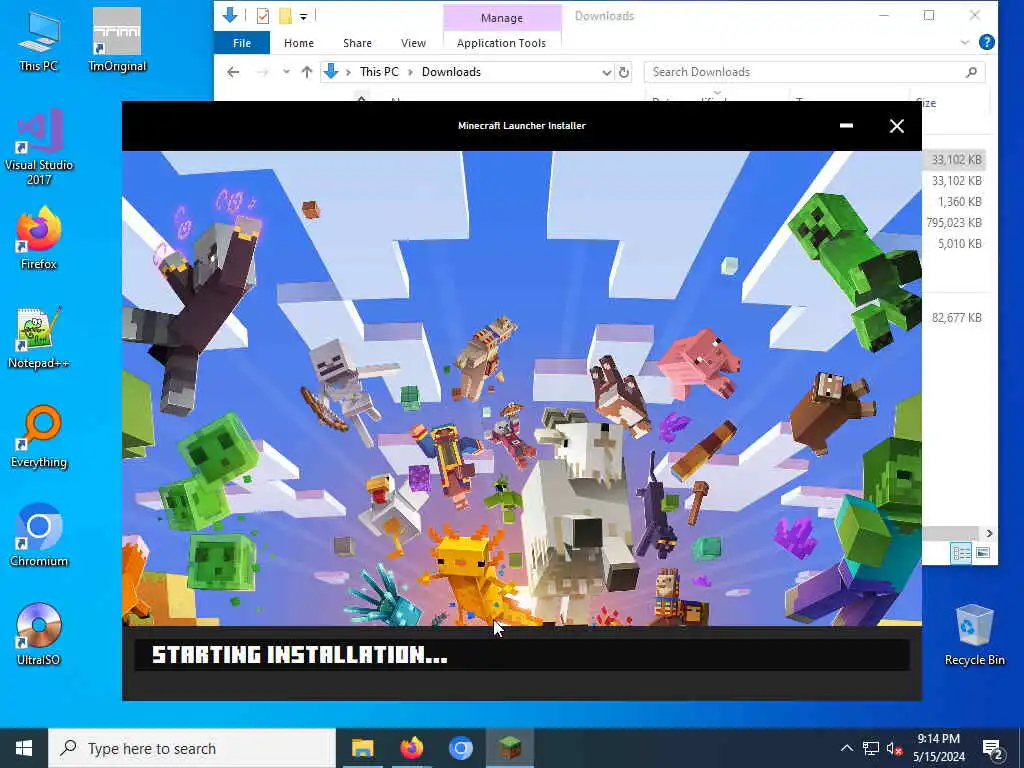Viewport: 1024px width, 768px height.
Task: Minimize the Minecraft Launcher Installer
Action: coord(846,125)
